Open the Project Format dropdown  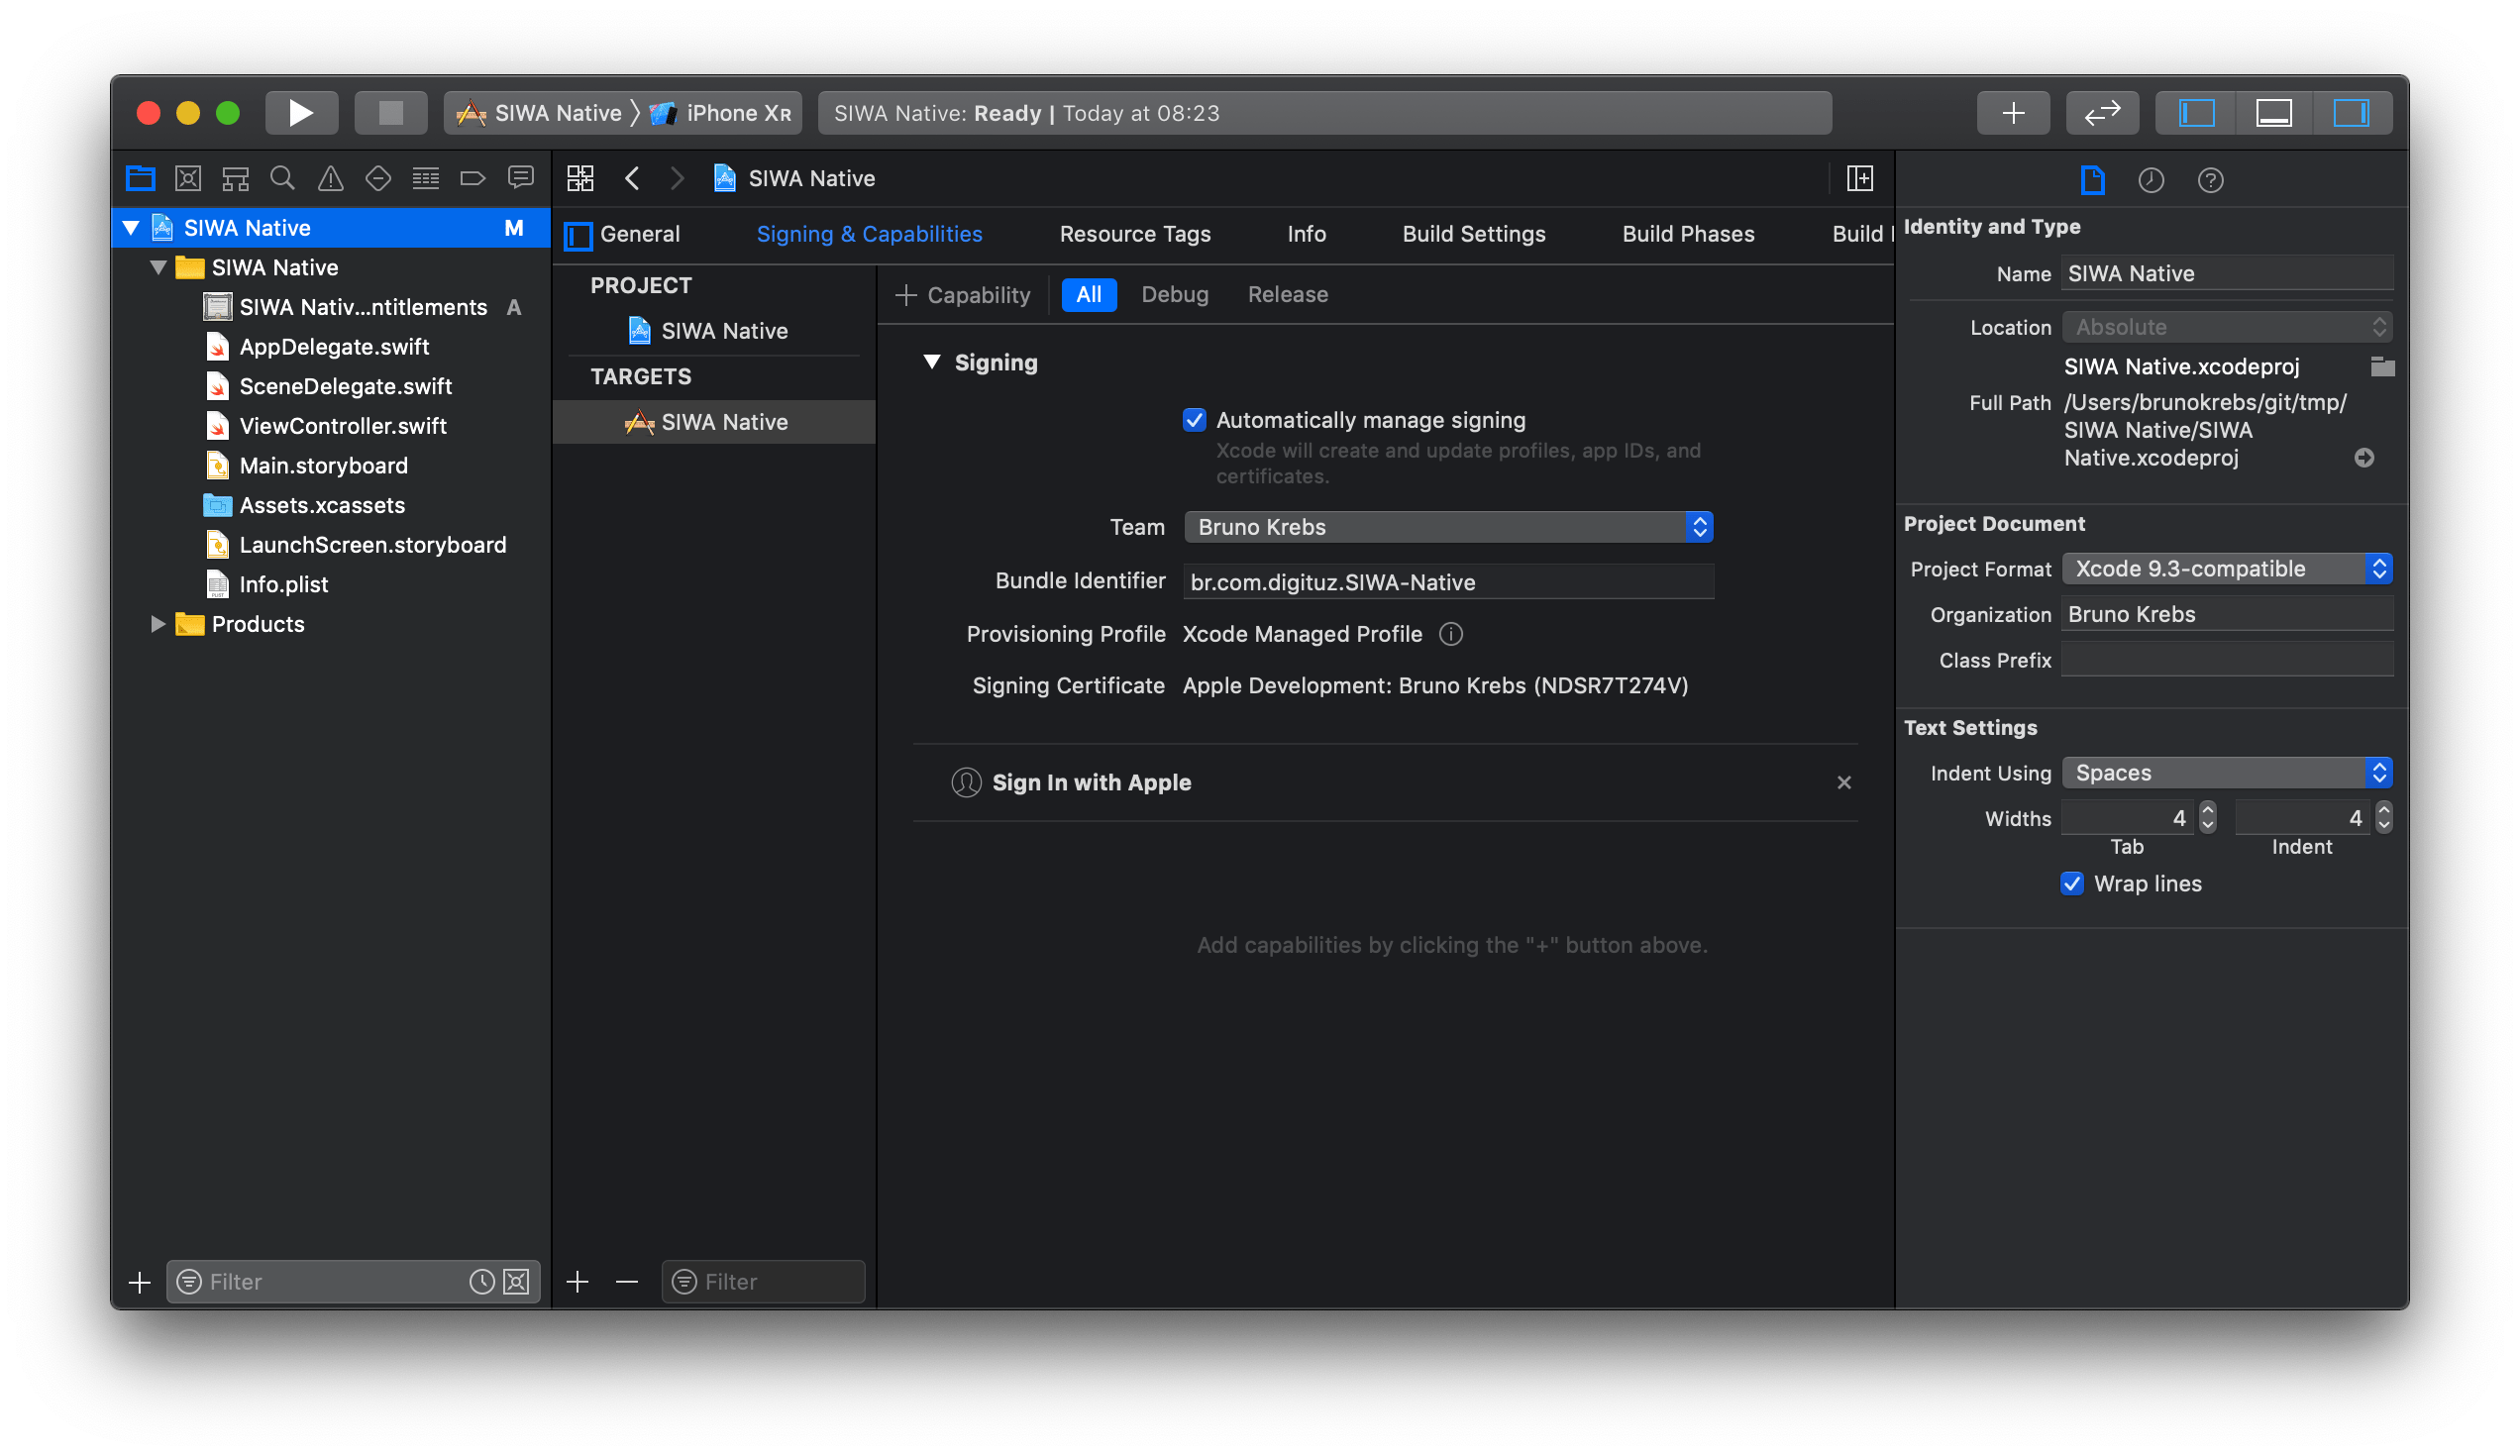pos(2226,569)
